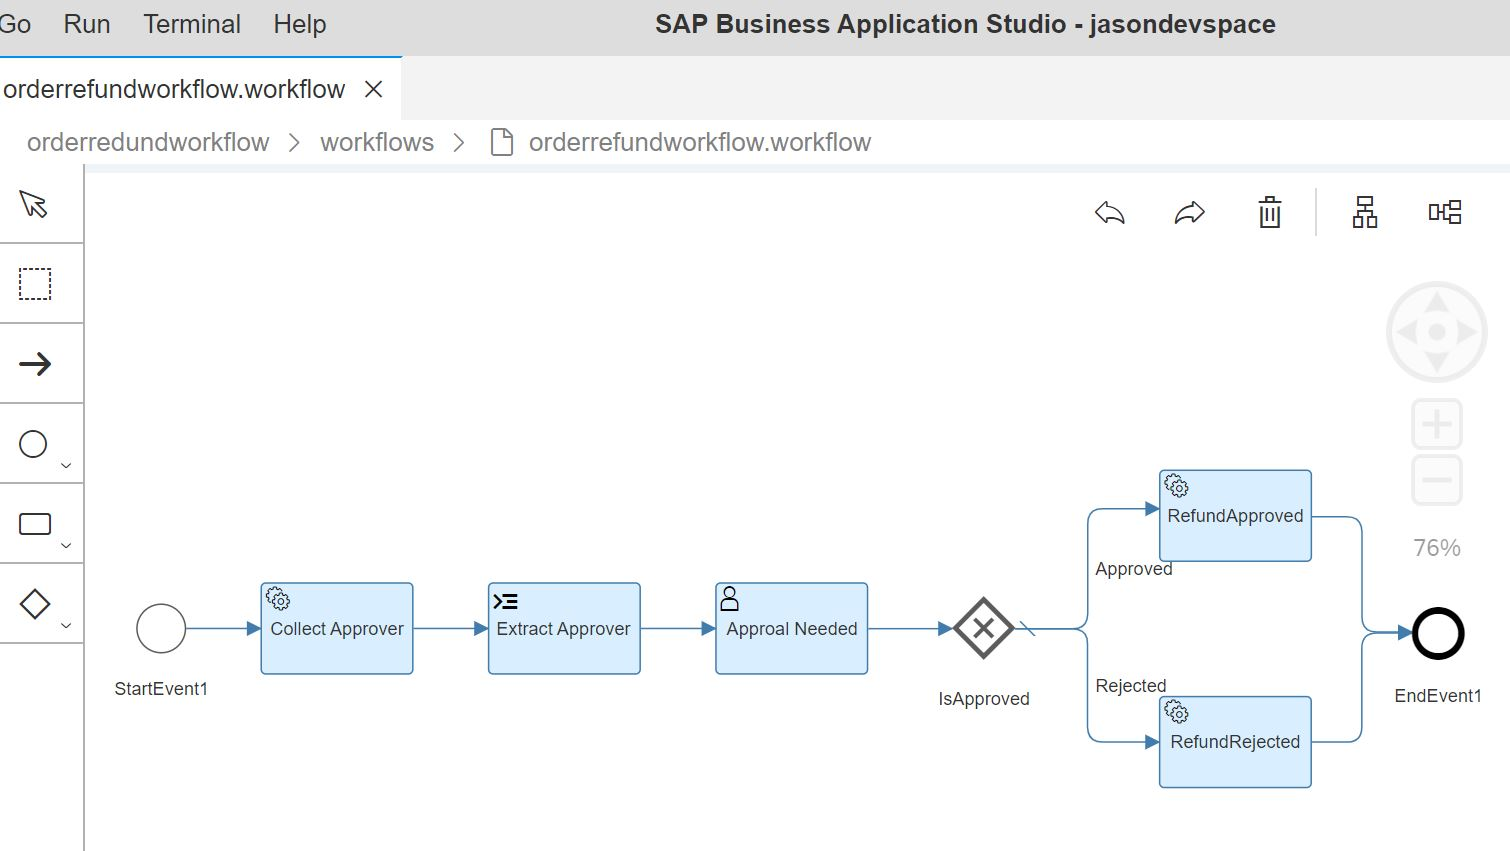This screenshot has width=1510, height=851.
Task: Click the user icon on Approal Needed
Action: pos(730,599)
